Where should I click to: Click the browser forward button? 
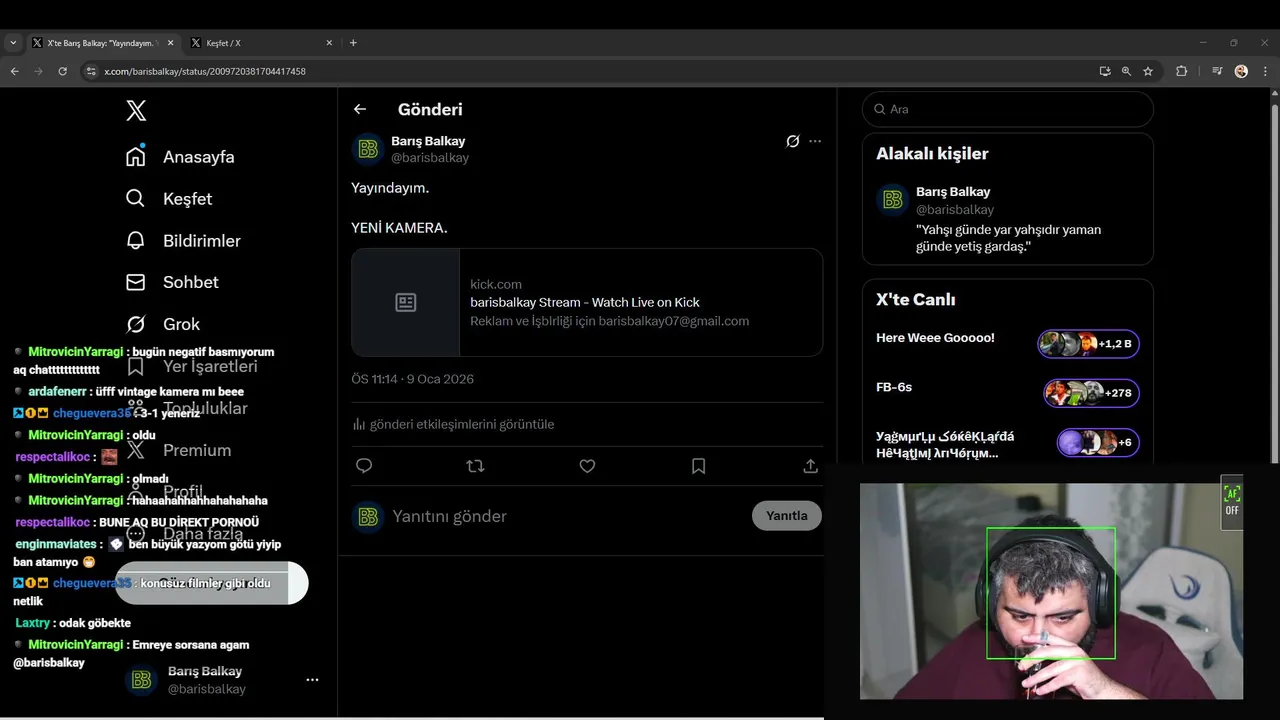click(x=38, y=71)
